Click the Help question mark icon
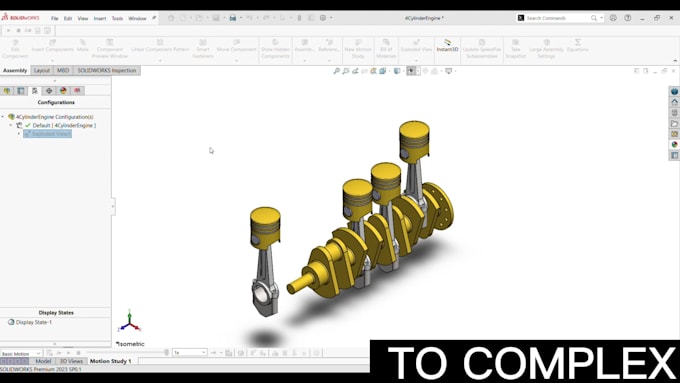The height and width of the screenshot is (383, 680). point(628,18)
